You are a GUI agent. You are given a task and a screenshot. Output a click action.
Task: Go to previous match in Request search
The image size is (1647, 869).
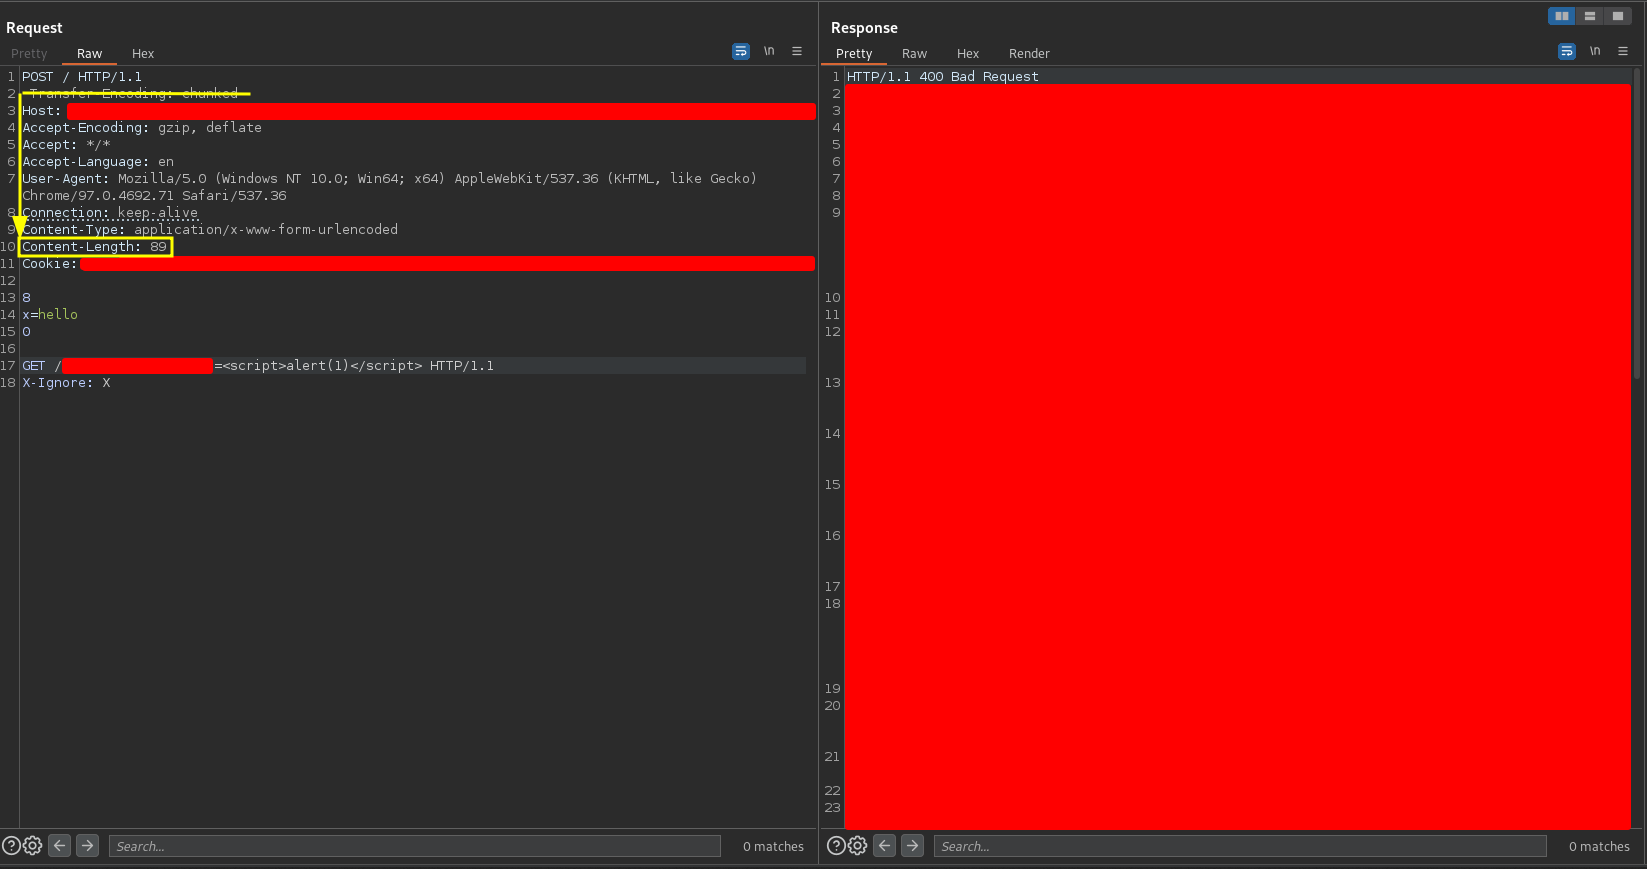click(60, 846)
